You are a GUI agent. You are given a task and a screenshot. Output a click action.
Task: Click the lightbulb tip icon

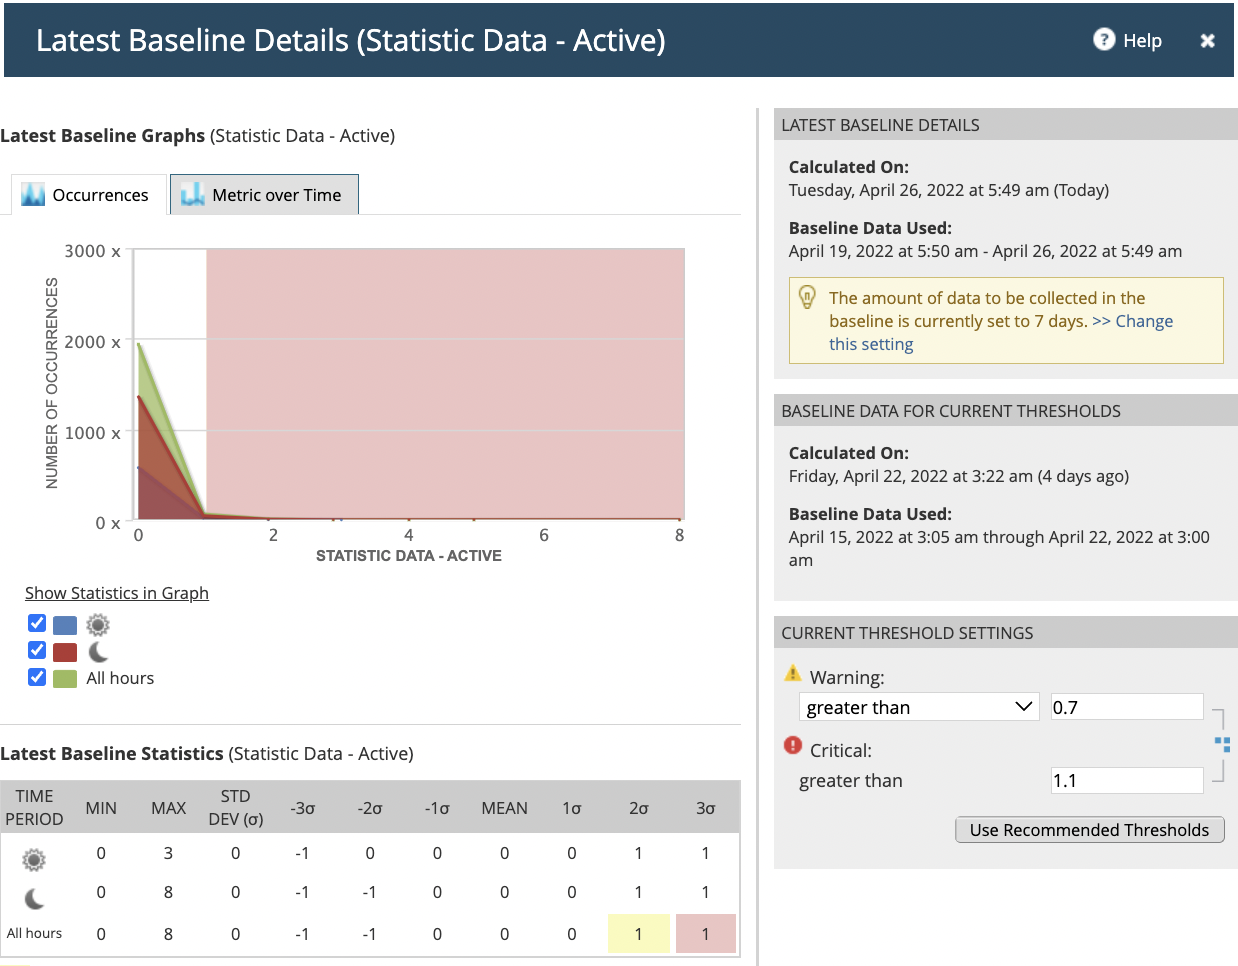[807, 297]
